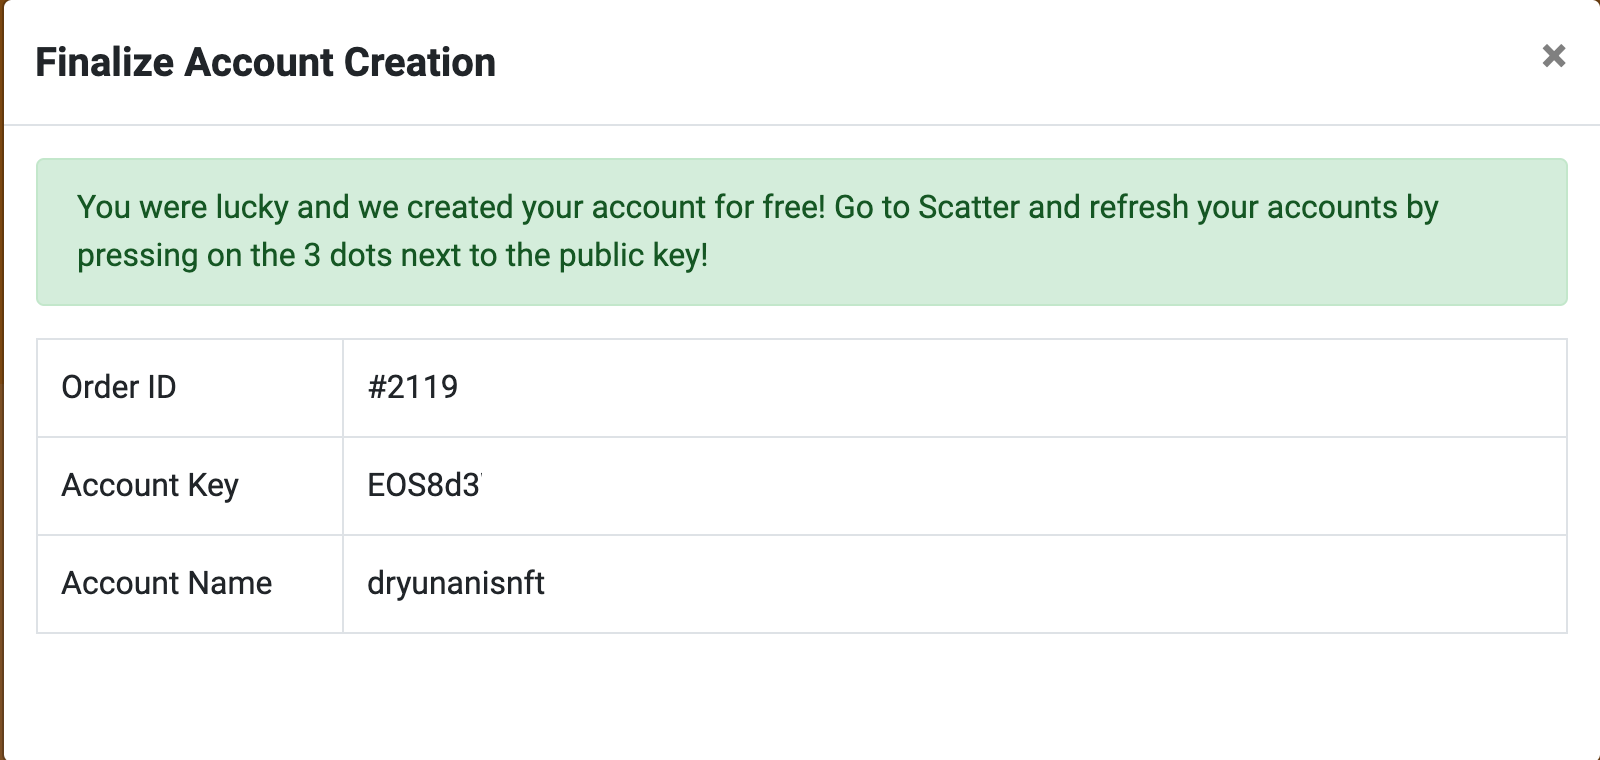Click the order number #2119
Screen dimensions: 1600x760
tap(413, 387)
